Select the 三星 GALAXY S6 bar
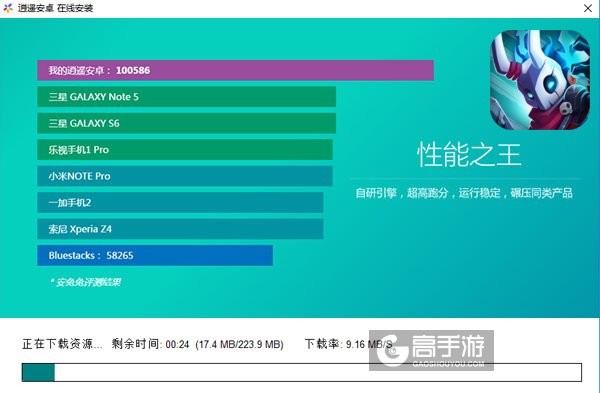600x393 pixels. [187, 123]
